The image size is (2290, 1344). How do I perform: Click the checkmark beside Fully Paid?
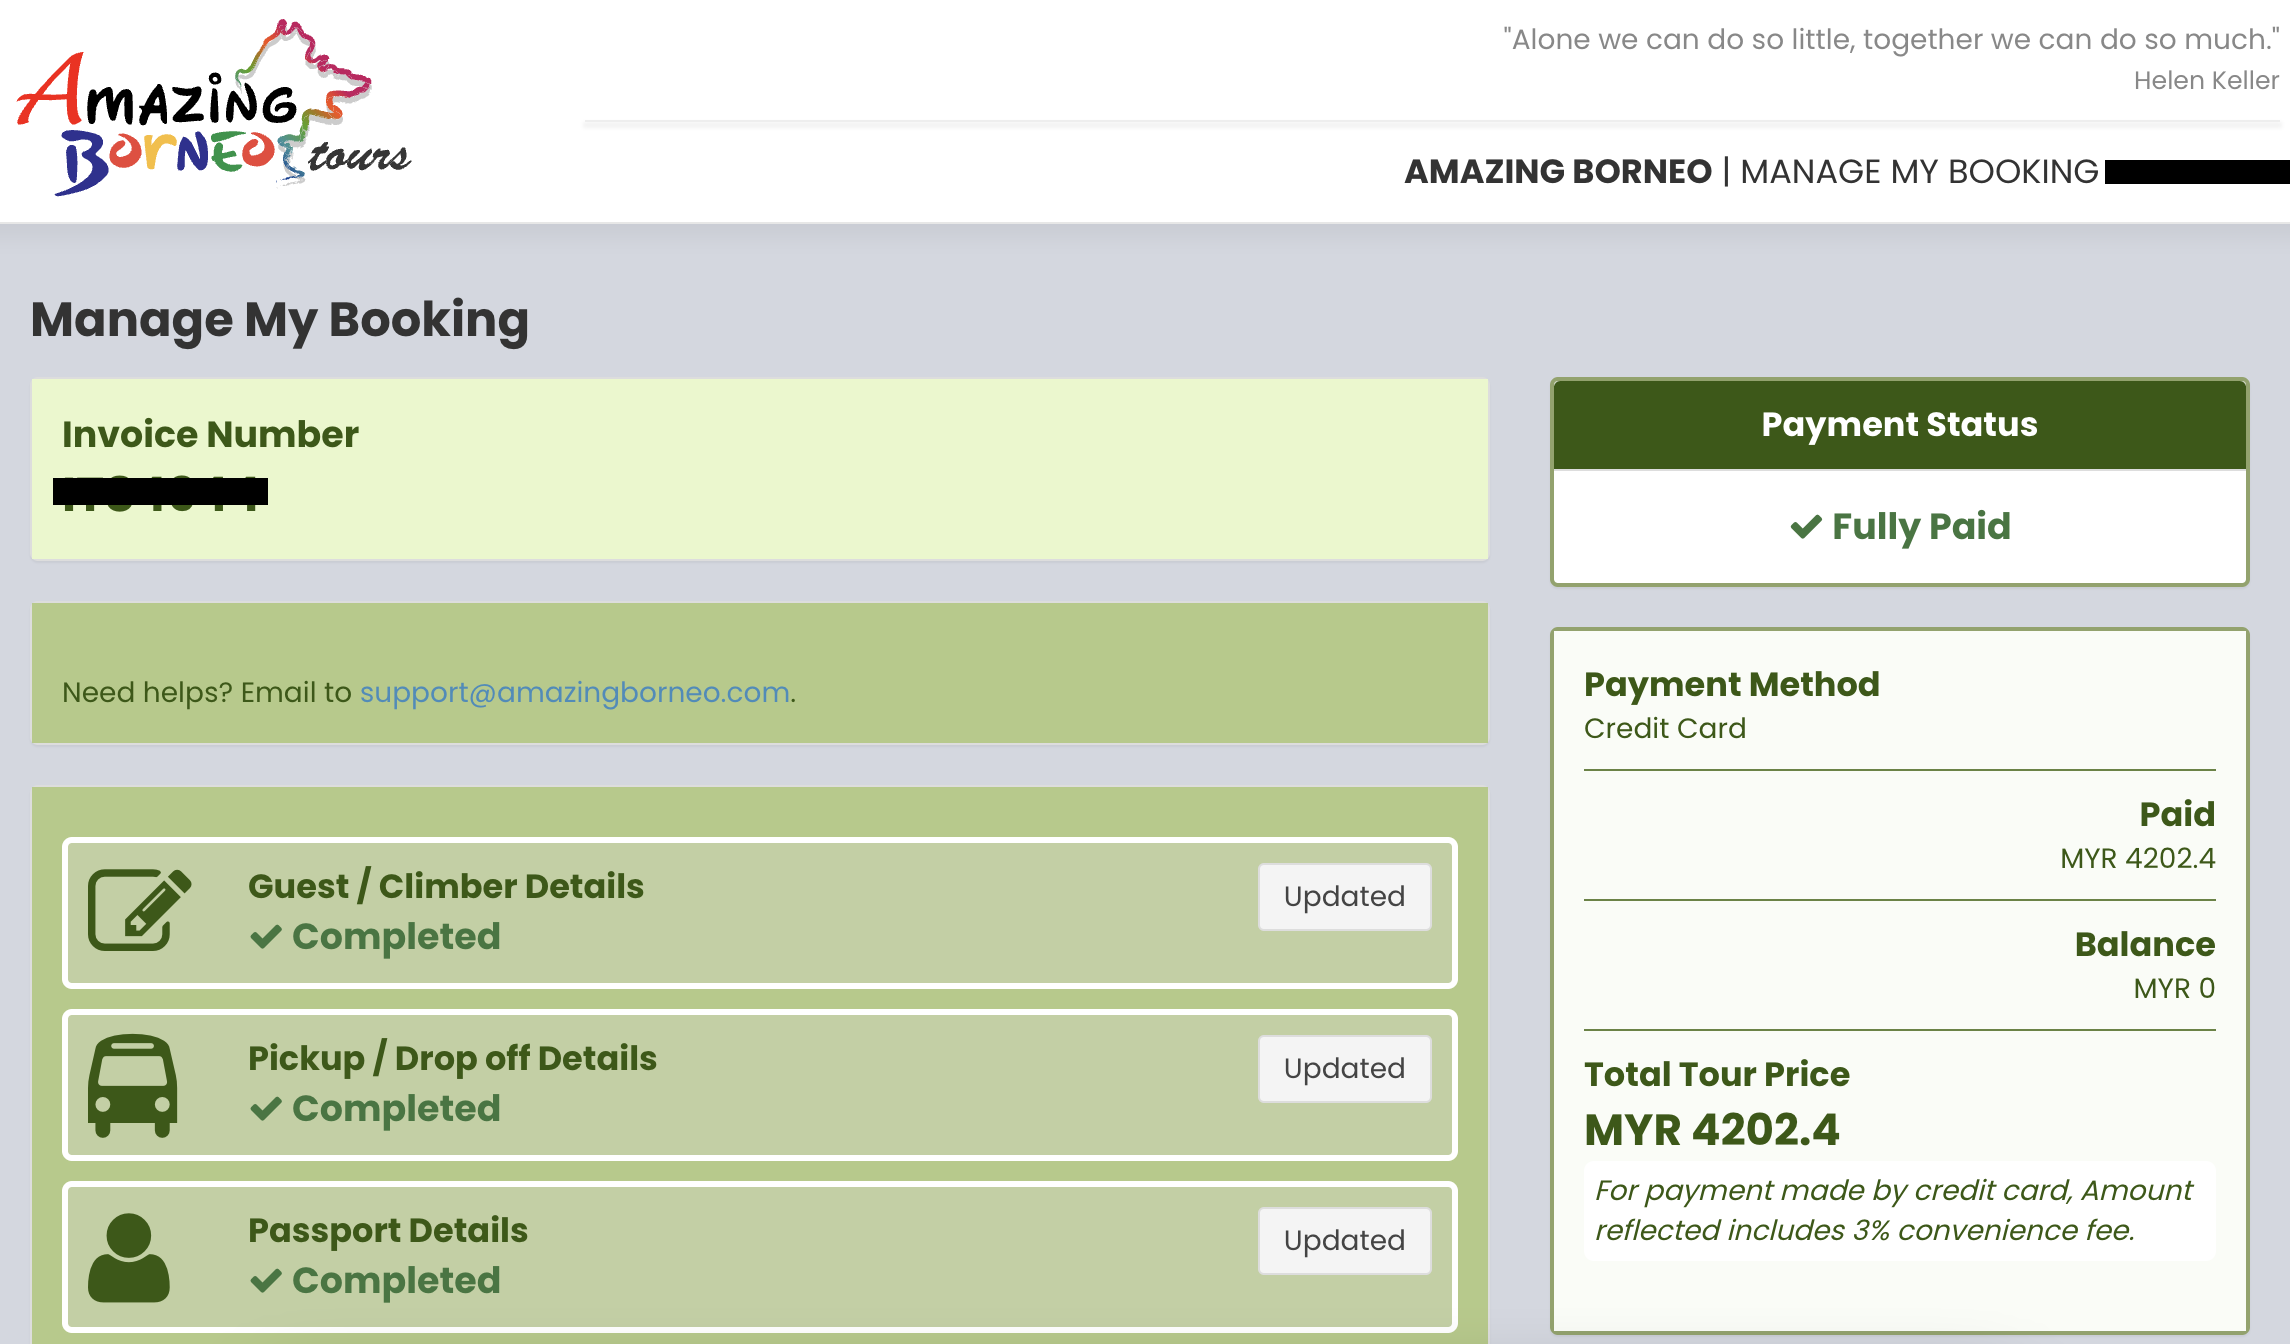click(1805, 526)
